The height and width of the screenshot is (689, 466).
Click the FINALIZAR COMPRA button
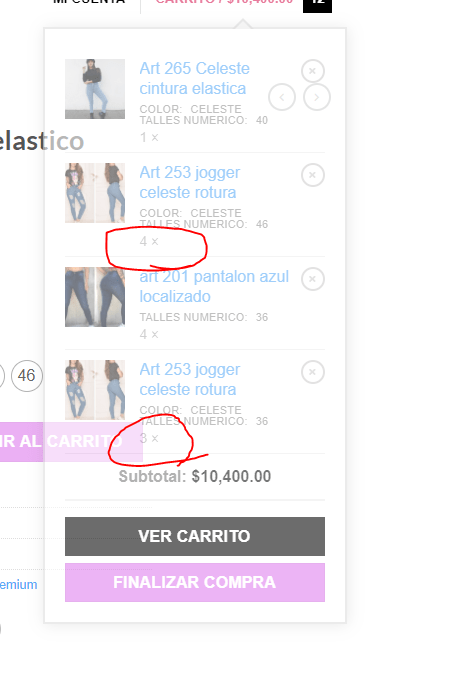pos(195,582)
